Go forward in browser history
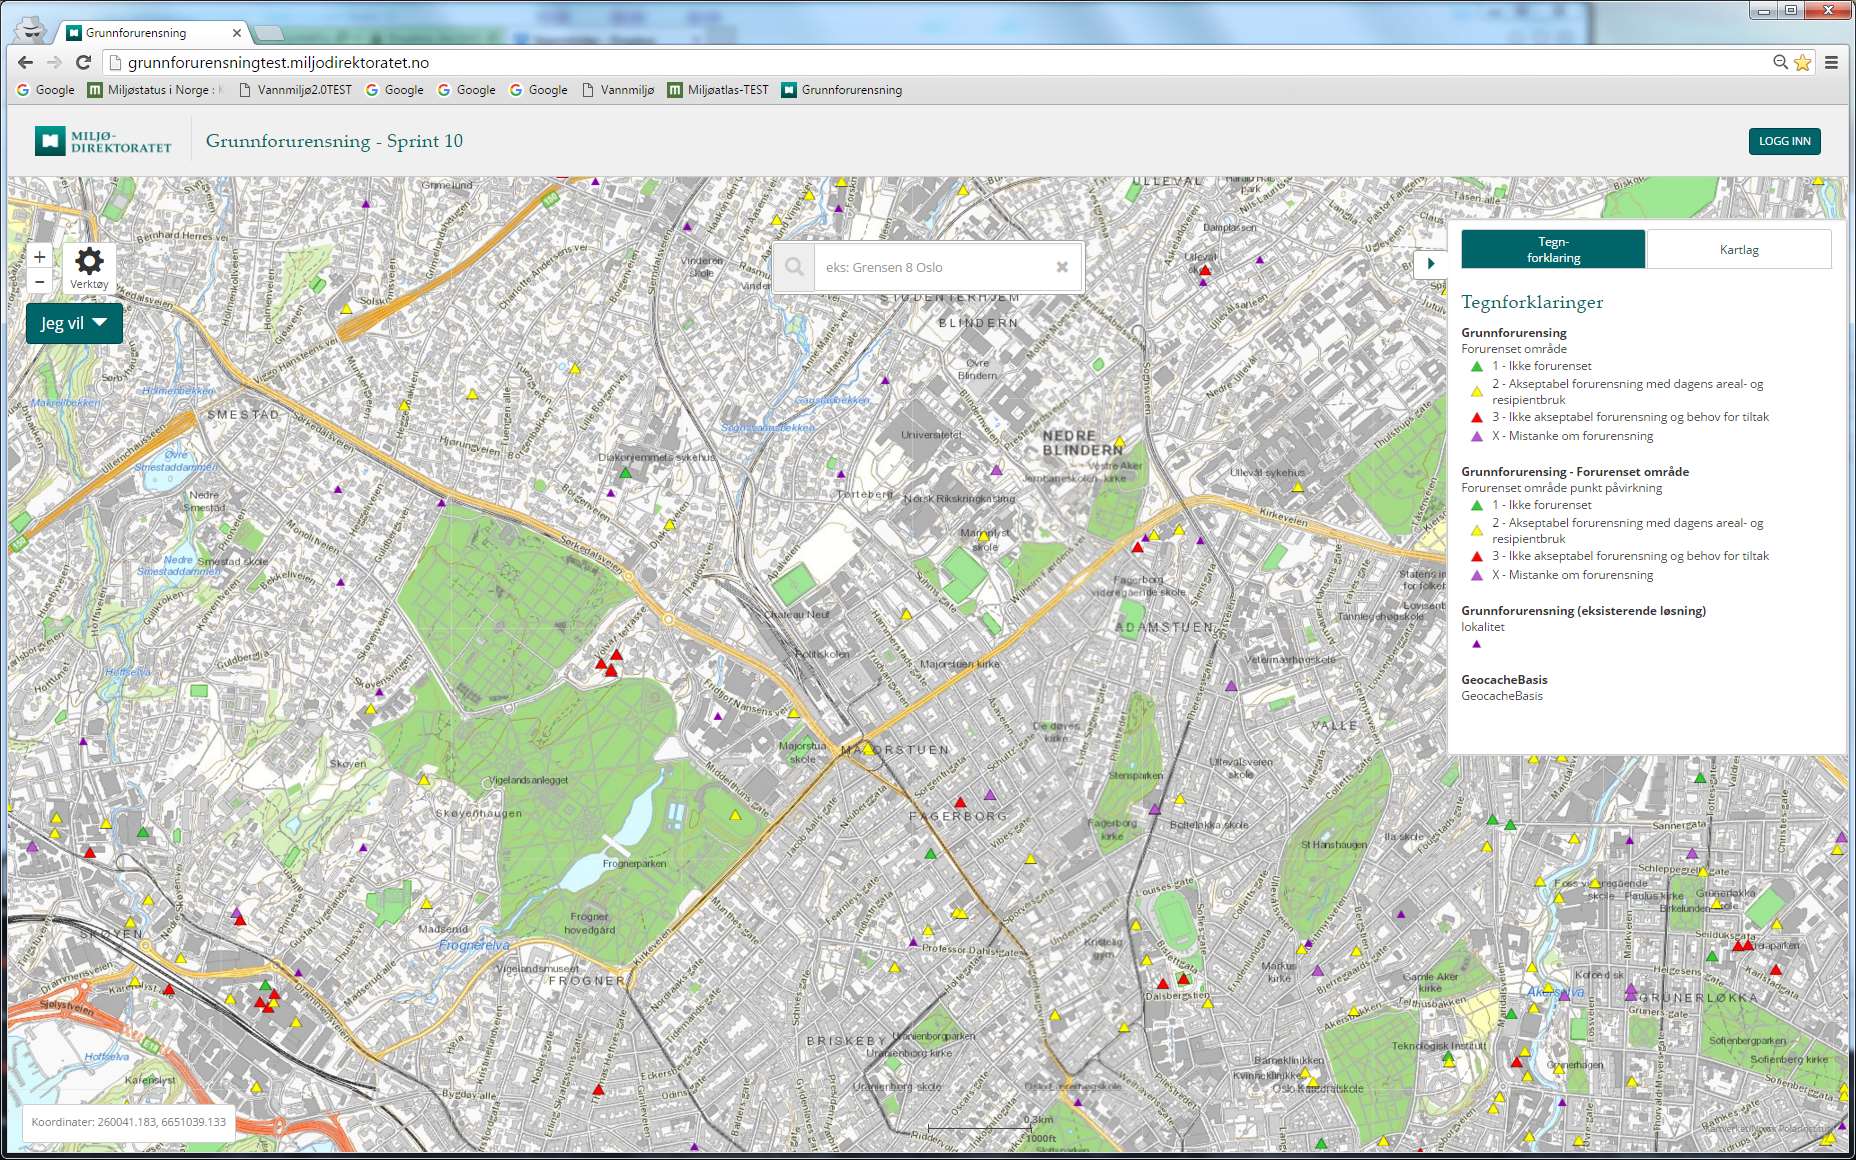This screenshot has height=1160, width=1856. coord(54,62)
